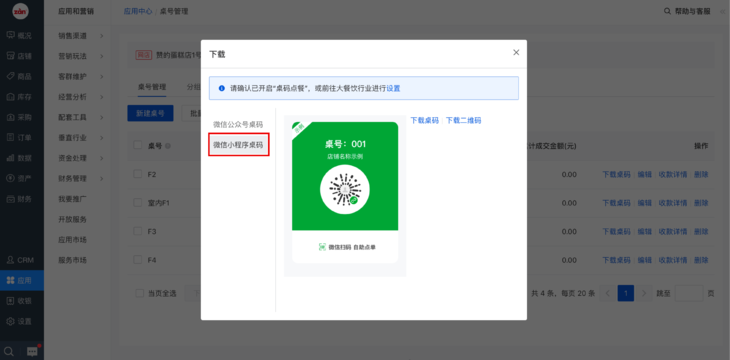730x360 pixels.
Task: Click next page arrow in pagination
Action: coord(644,293)
